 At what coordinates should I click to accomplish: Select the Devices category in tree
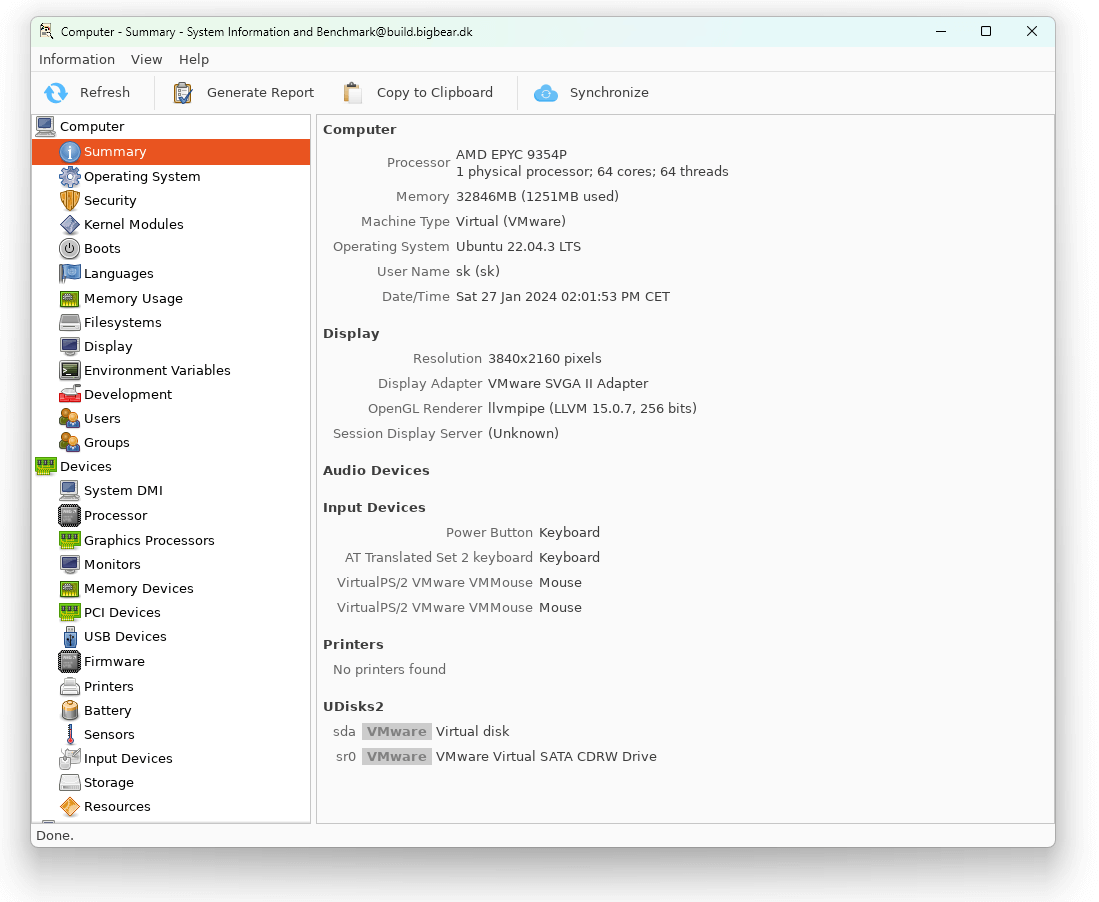(x=86, y=467)
